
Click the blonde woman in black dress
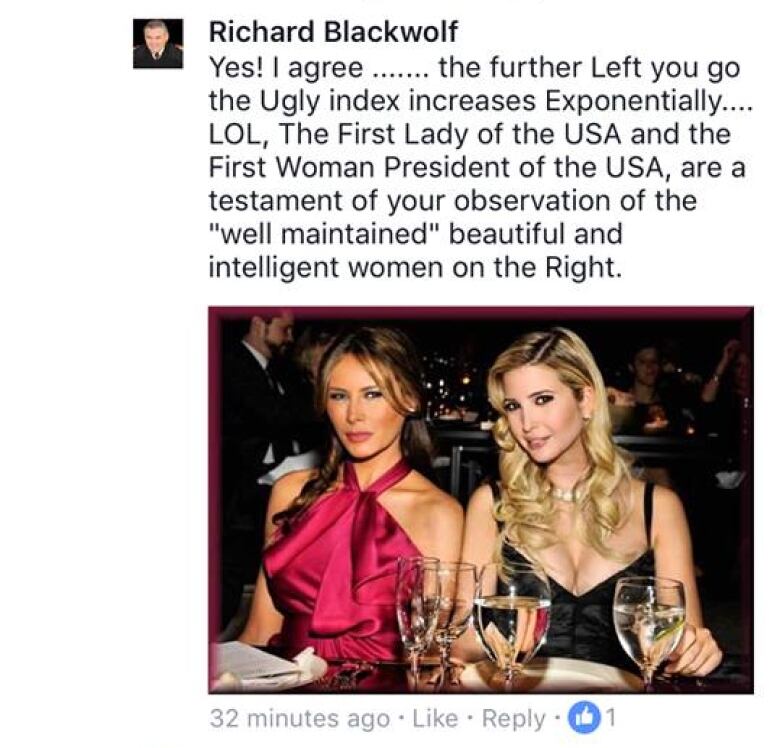587,497
